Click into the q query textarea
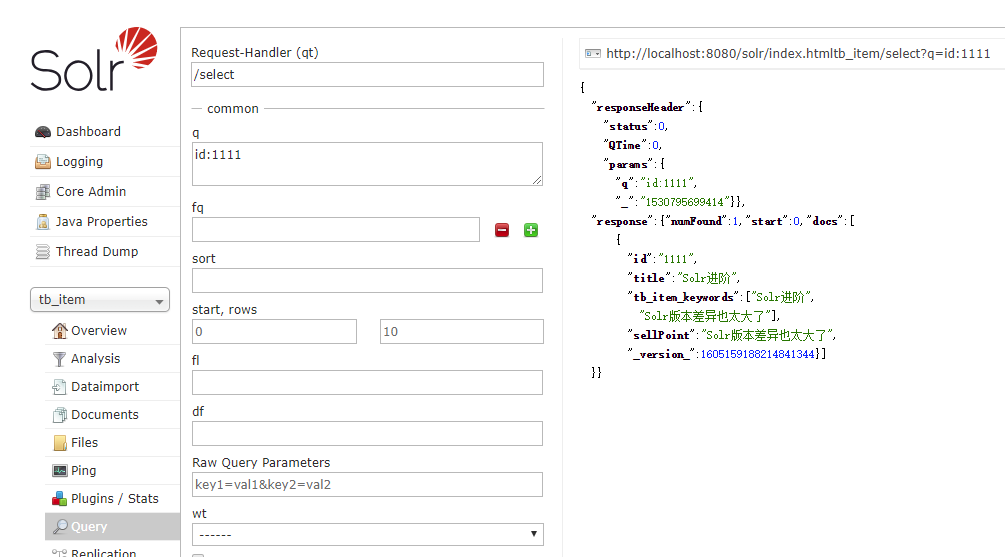 pyautogui.click(x=367, y=164)
